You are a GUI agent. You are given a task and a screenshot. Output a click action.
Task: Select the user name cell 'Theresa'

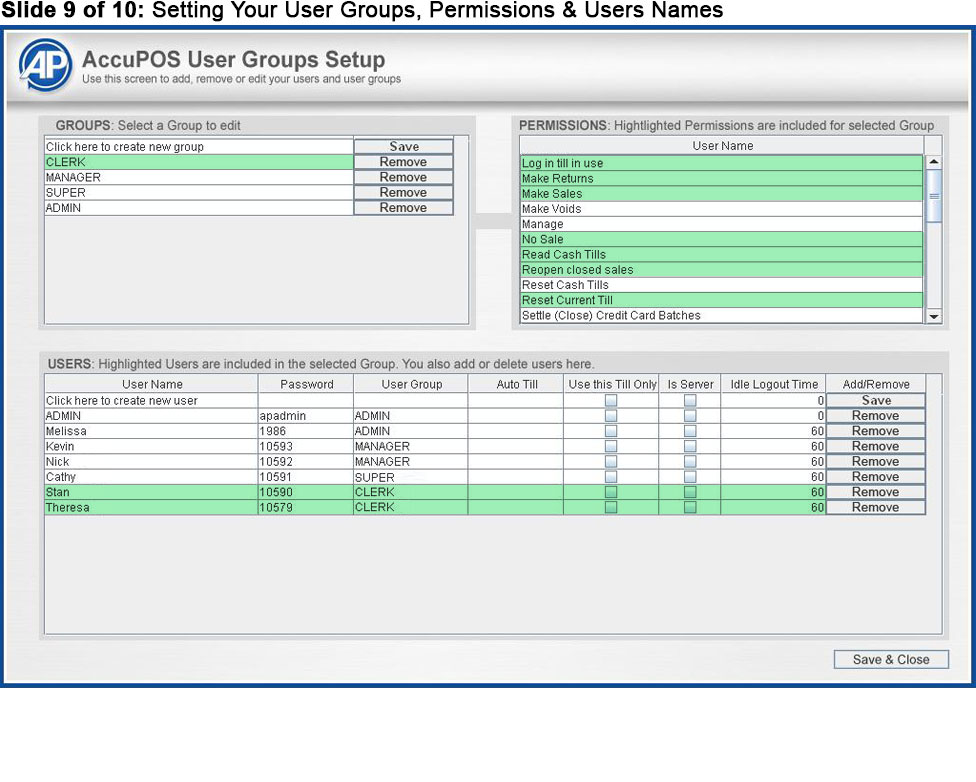tap(151, 507)
